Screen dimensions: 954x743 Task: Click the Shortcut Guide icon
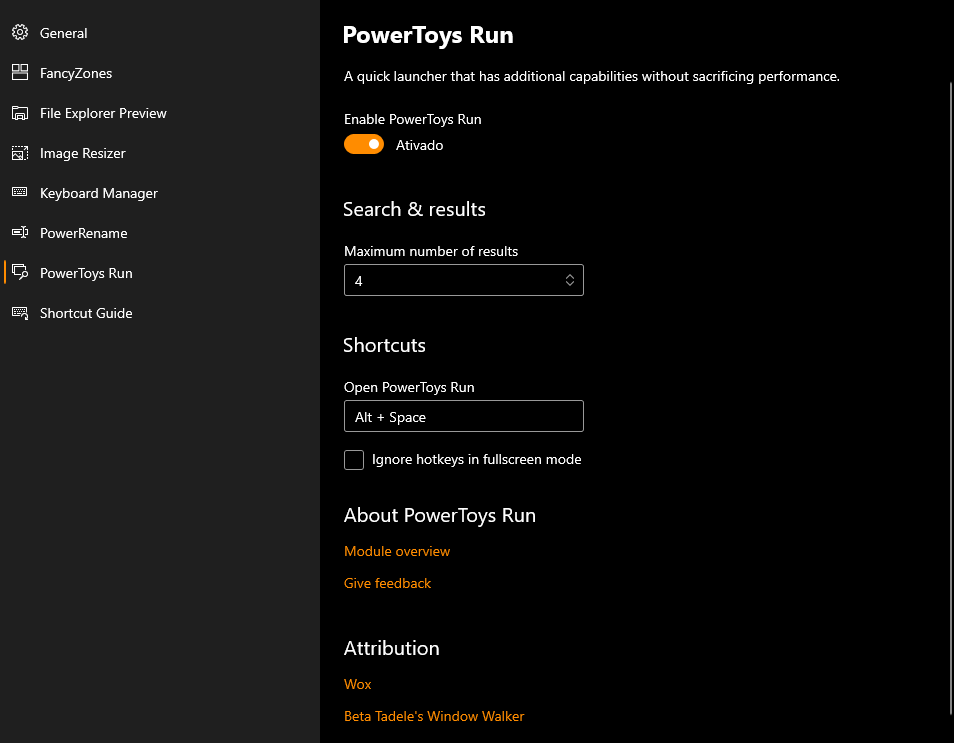coord(20,313)
